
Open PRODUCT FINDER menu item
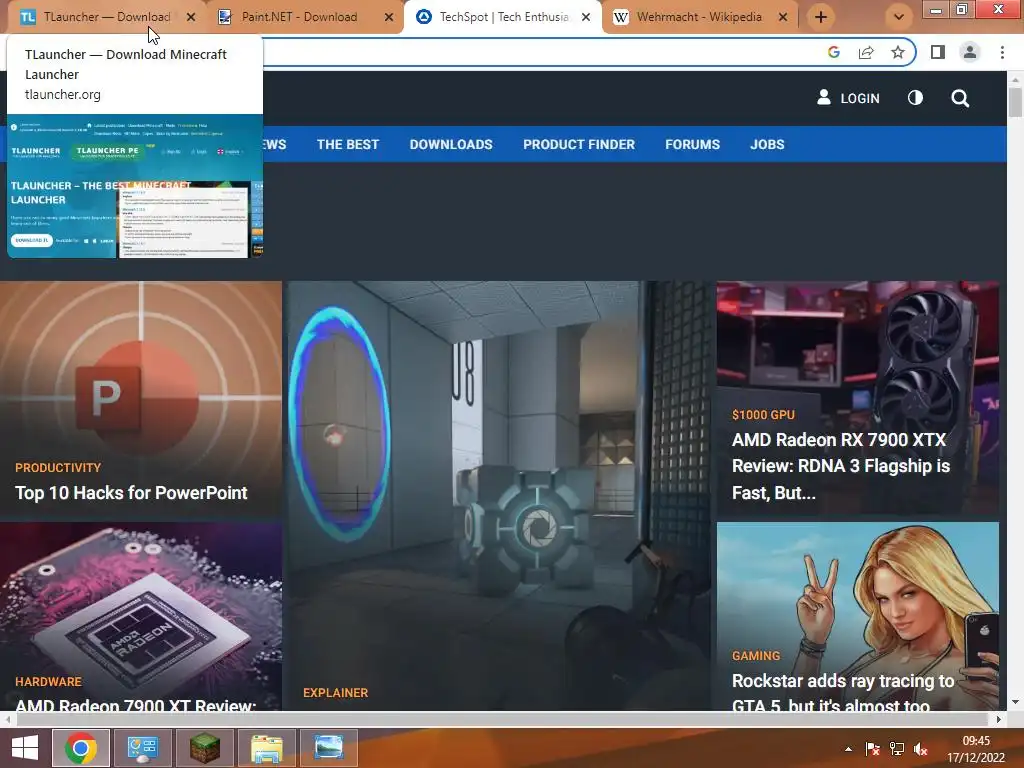pos(579,144)
